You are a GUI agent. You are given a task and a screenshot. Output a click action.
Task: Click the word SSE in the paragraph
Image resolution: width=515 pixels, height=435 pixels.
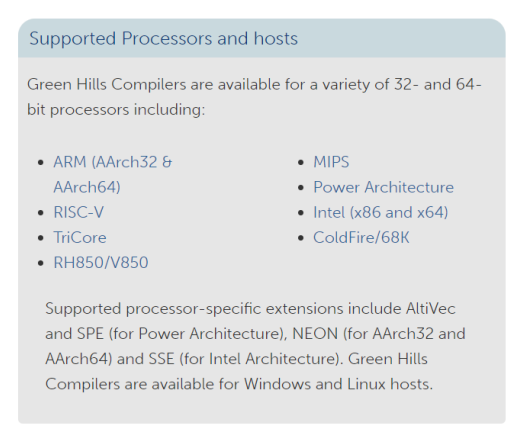pyautogui.click(x=161, y=359)
